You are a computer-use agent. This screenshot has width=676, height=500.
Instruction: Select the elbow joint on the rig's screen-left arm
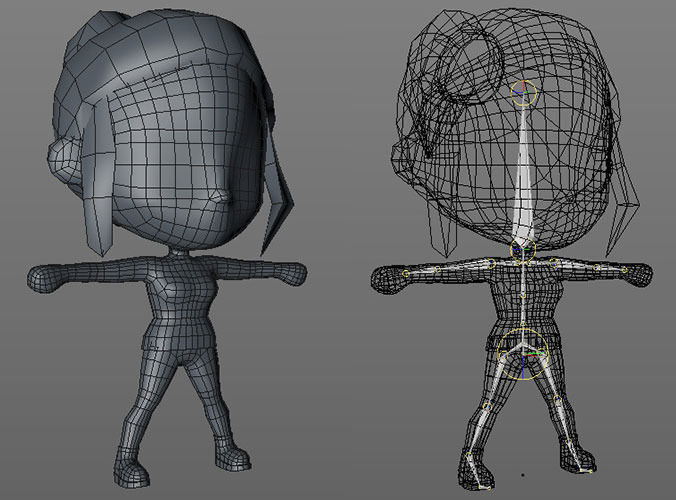point(438,270)
